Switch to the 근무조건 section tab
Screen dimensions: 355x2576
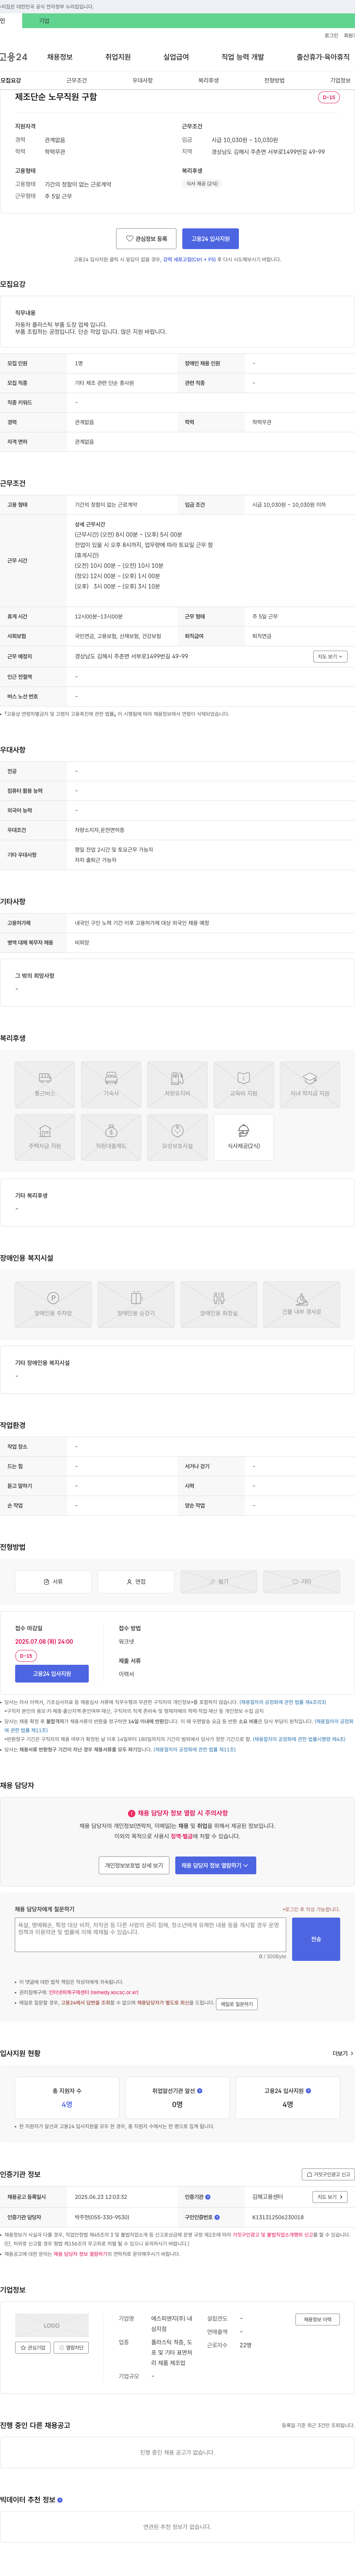76,80
